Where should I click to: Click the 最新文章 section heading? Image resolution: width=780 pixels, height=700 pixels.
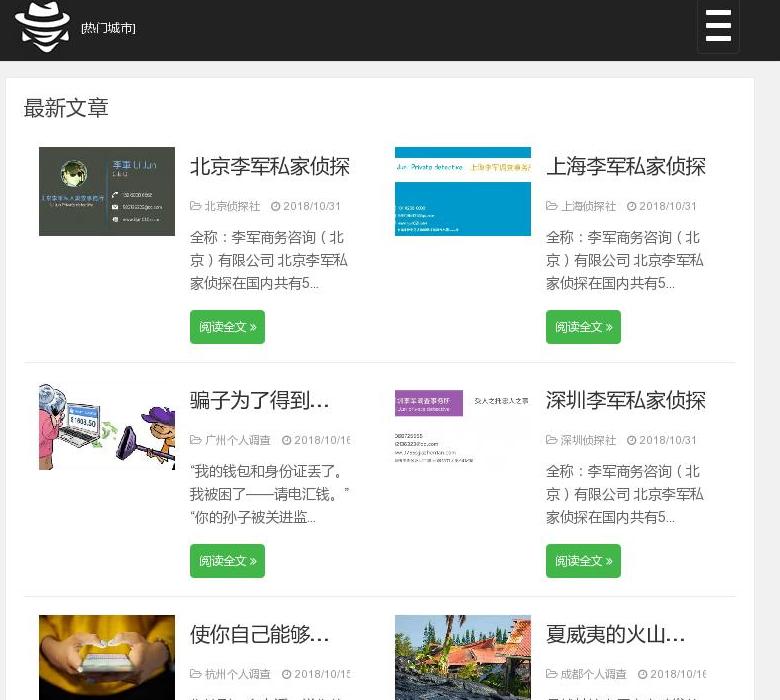66,108
